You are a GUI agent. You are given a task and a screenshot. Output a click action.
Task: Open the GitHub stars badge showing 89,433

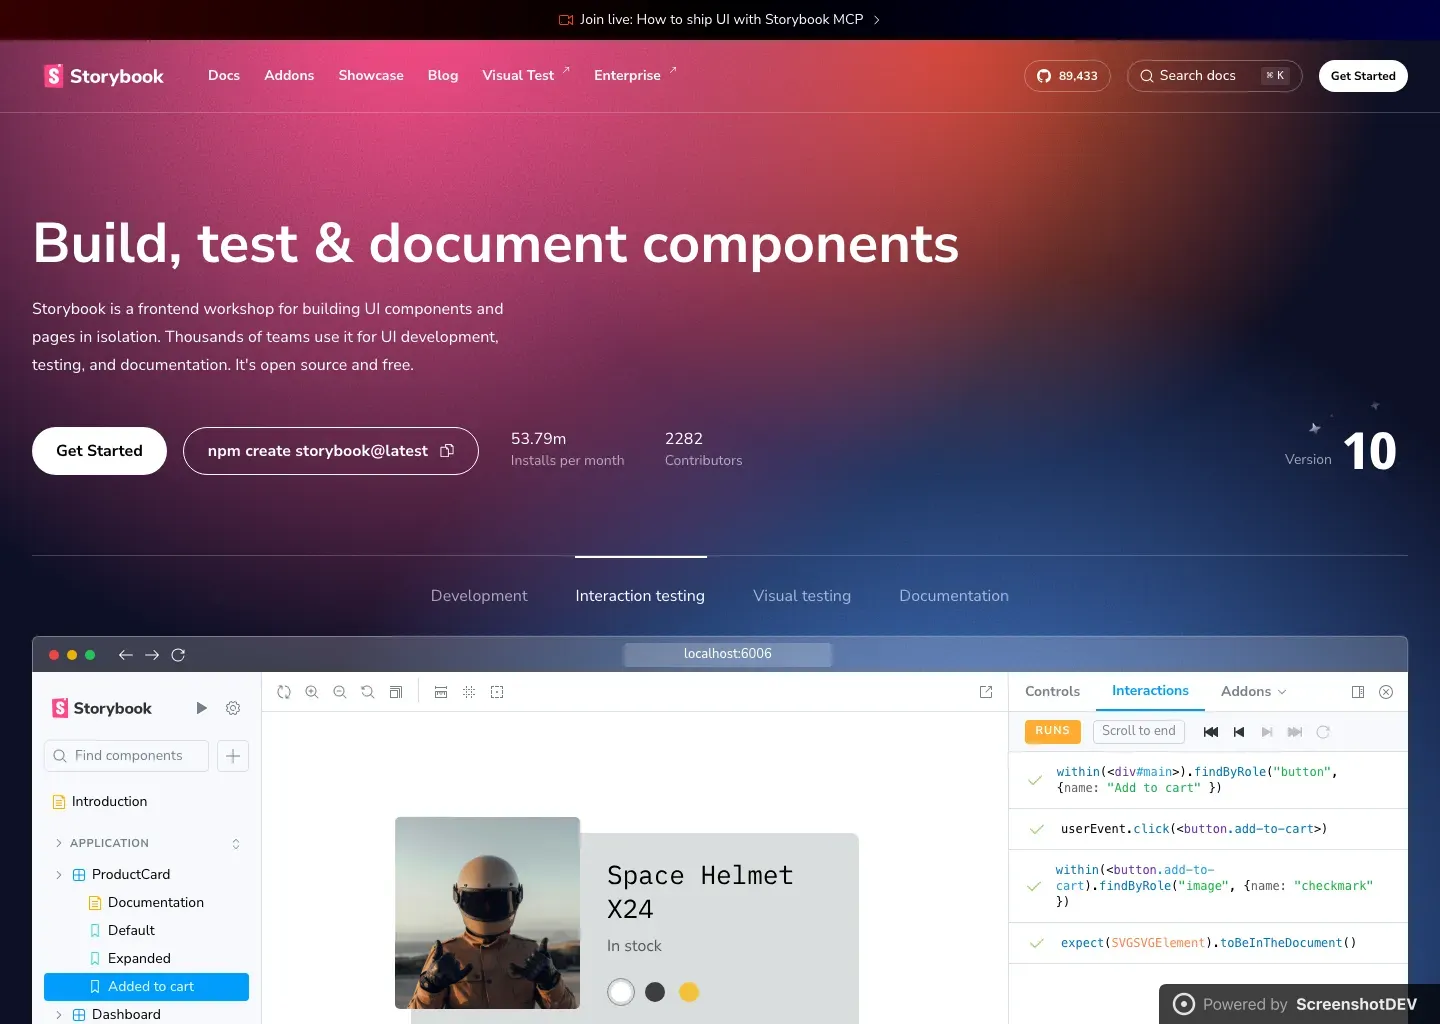click(1067, 76)
